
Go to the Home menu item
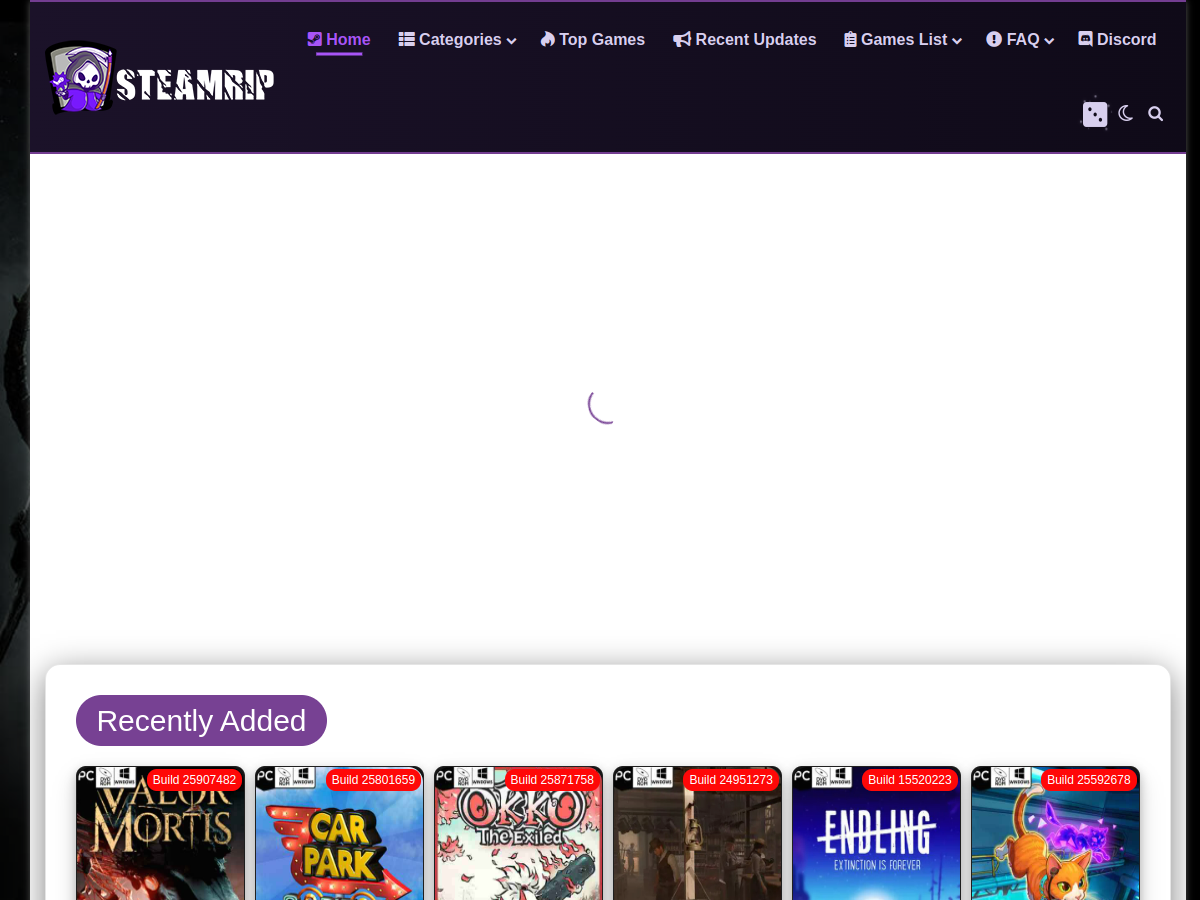[339, 40]
